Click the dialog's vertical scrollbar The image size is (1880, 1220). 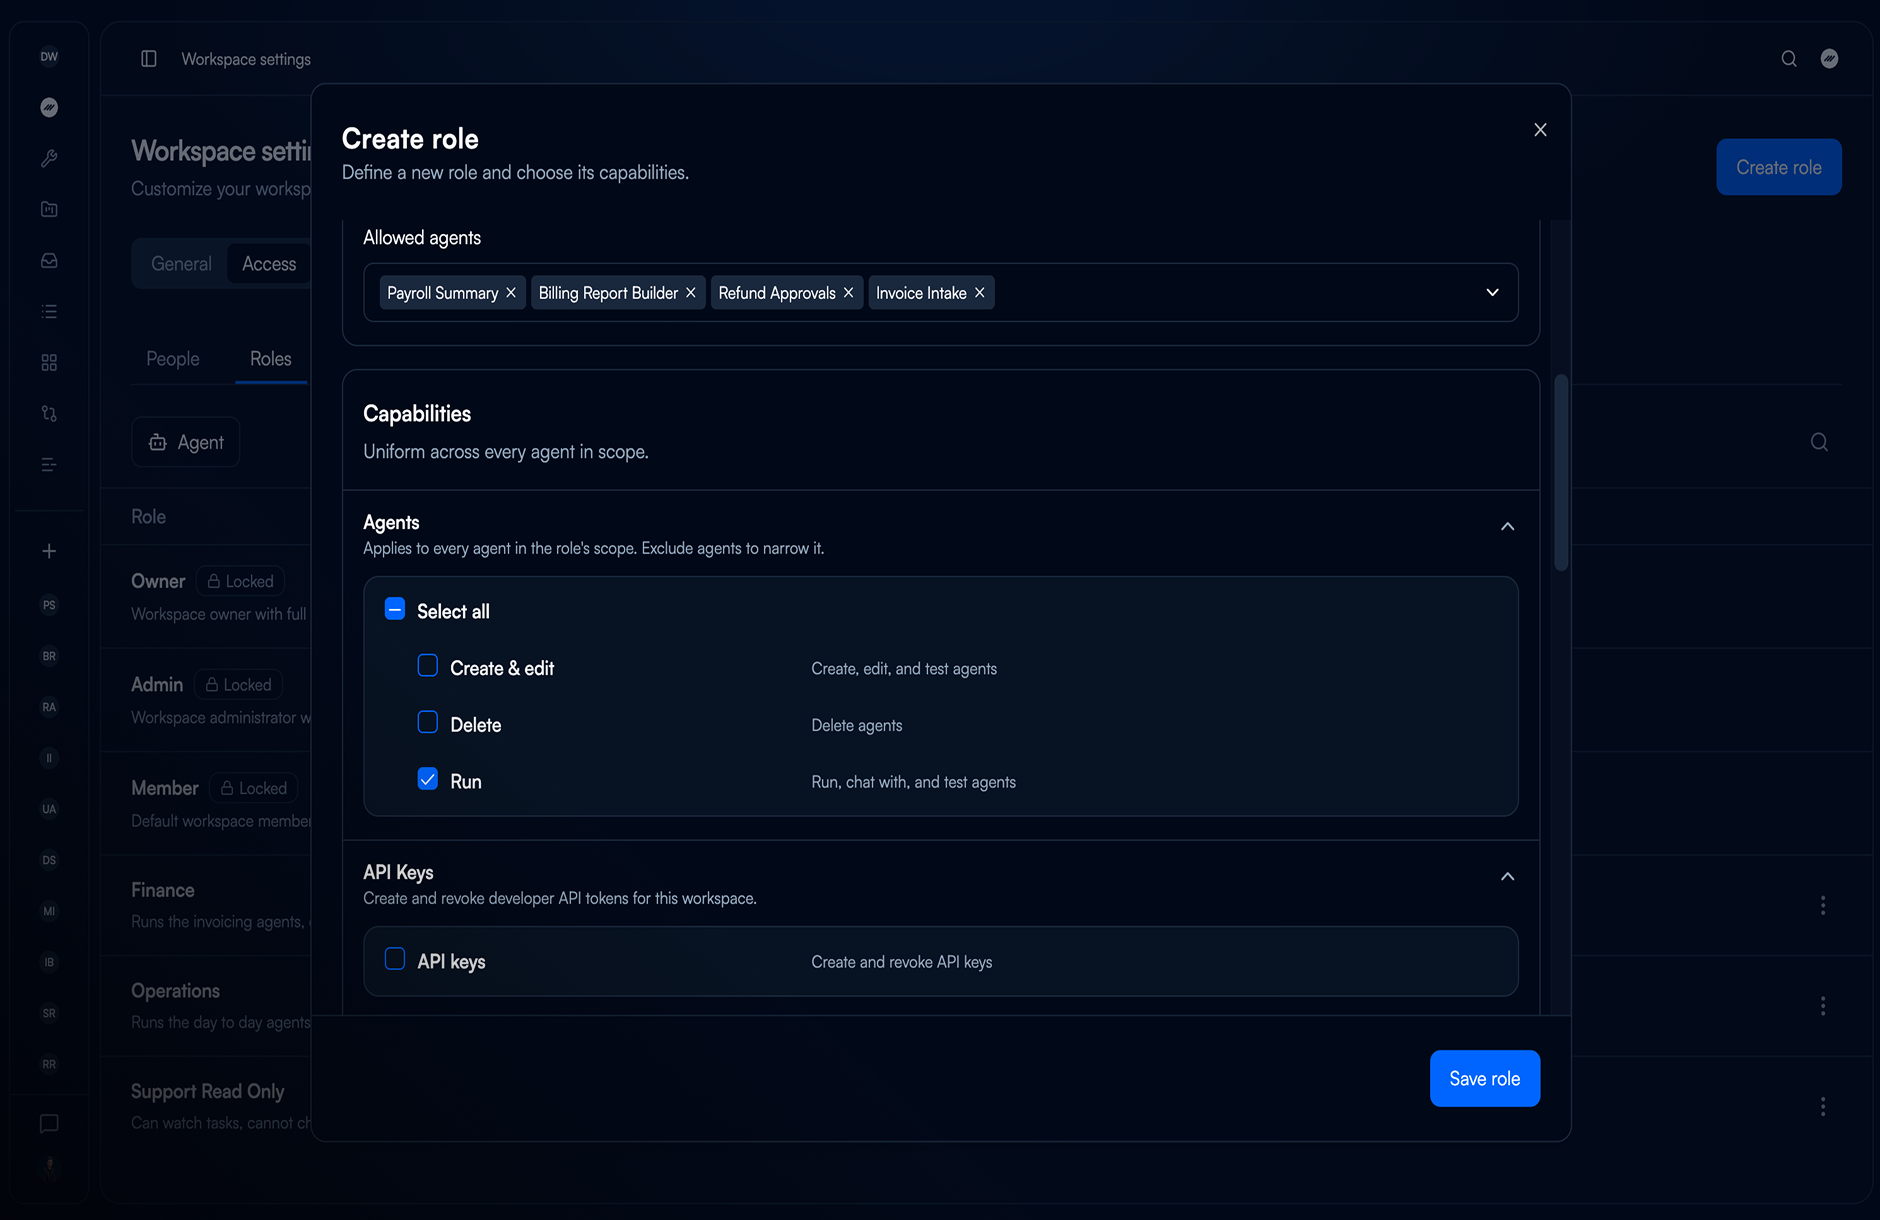click(1561, 473)
